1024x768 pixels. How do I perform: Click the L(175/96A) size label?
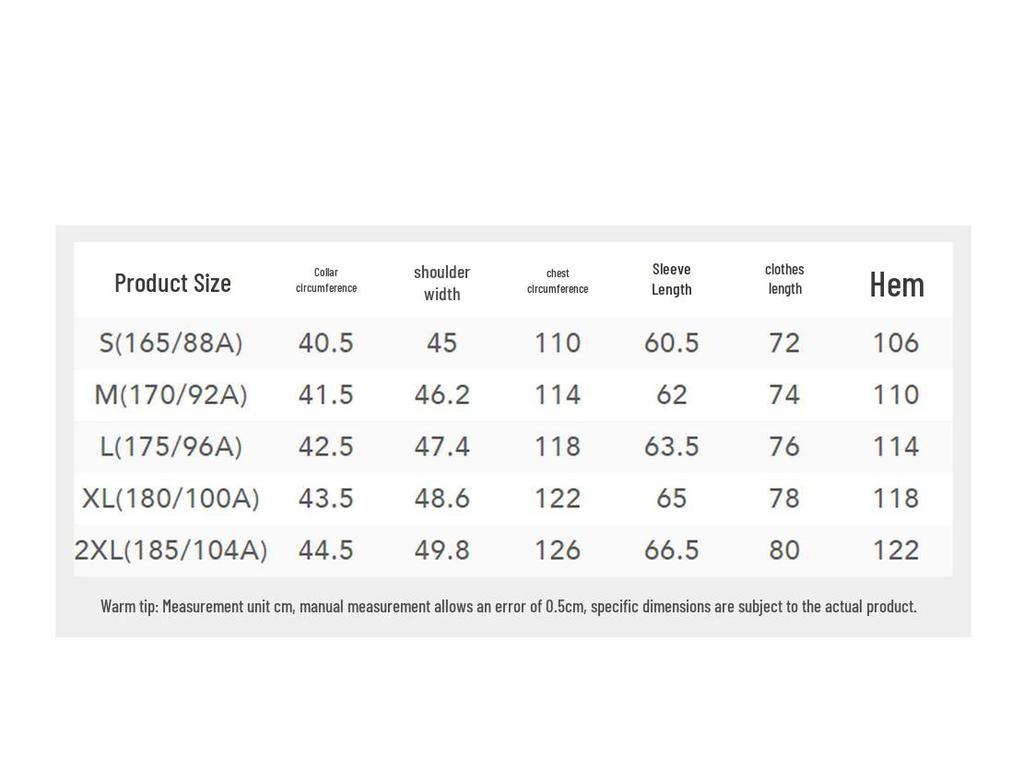tap(171, 446)
